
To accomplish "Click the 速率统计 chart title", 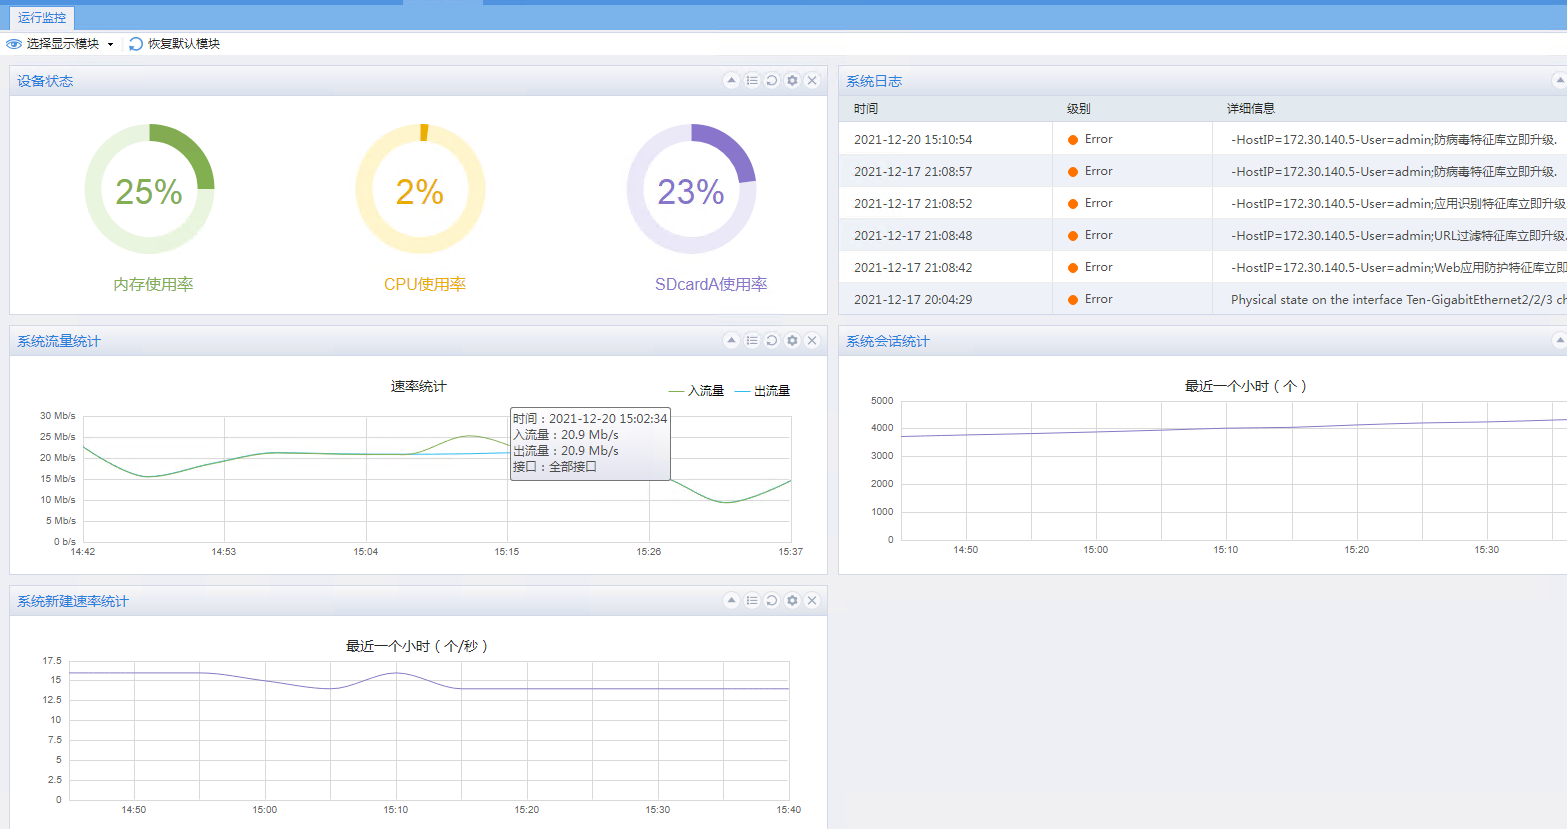I will point(419,387).
